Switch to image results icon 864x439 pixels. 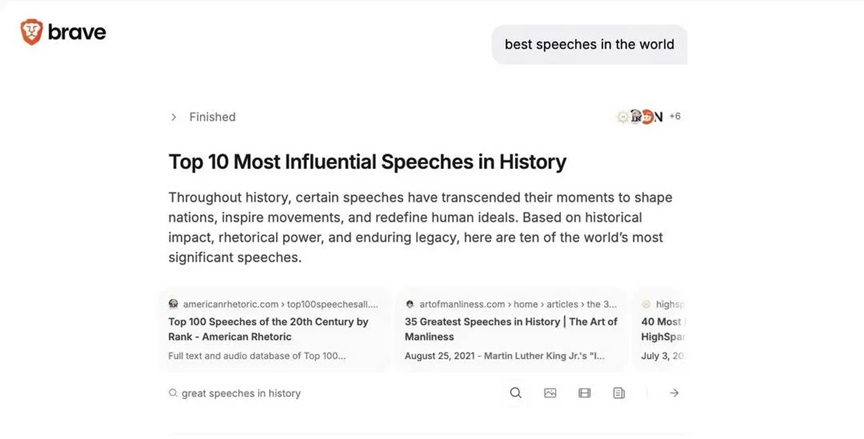(550, 393)
